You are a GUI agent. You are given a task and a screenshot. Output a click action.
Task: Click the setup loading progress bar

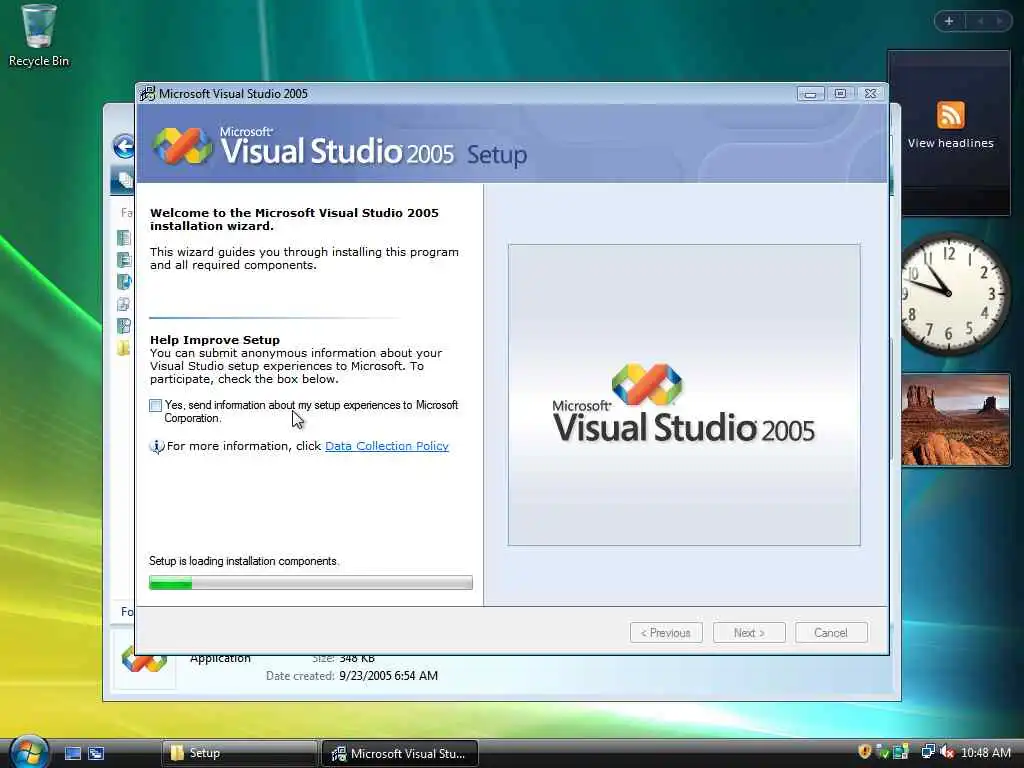pos(311,583)
